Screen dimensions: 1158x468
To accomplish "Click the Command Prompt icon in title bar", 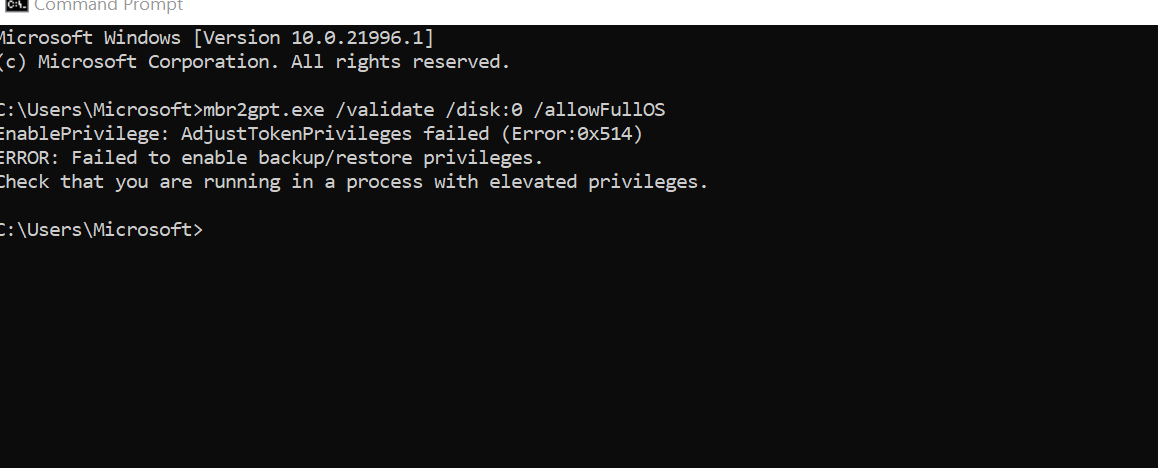I will point(14,6).
